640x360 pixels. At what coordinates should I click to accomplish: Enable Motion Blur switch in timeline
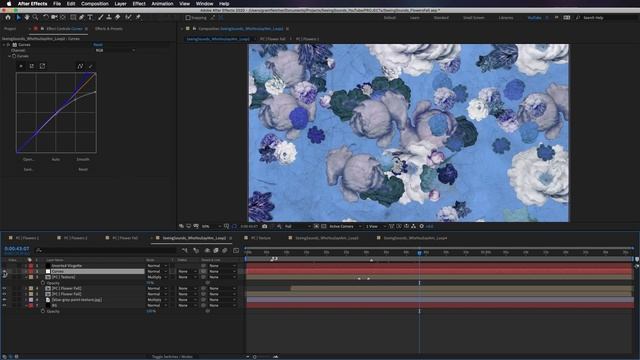coord(224,250)
